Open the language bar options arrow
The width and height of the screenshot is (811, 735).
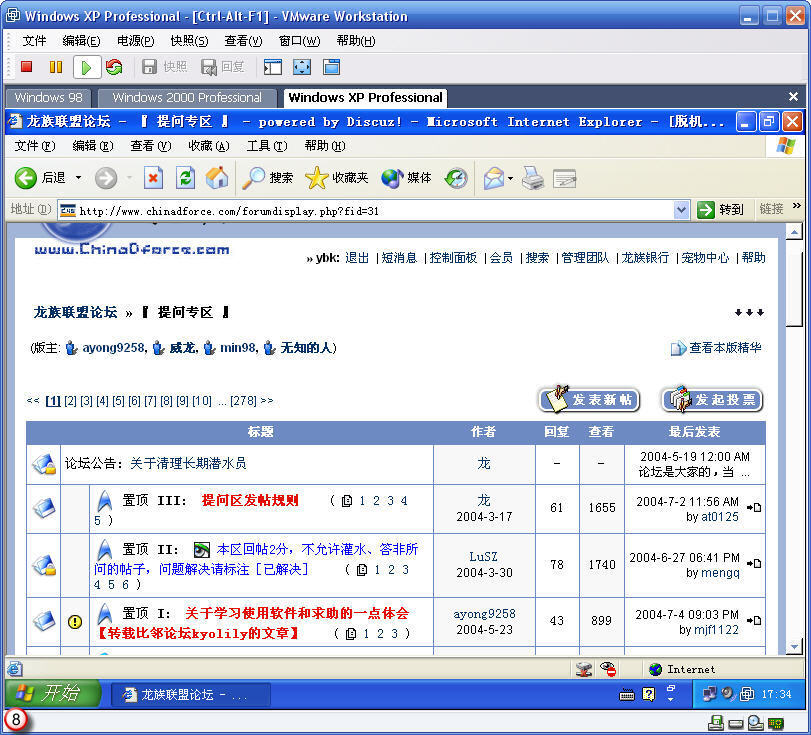pyautogui.click(x=670, y=699)
